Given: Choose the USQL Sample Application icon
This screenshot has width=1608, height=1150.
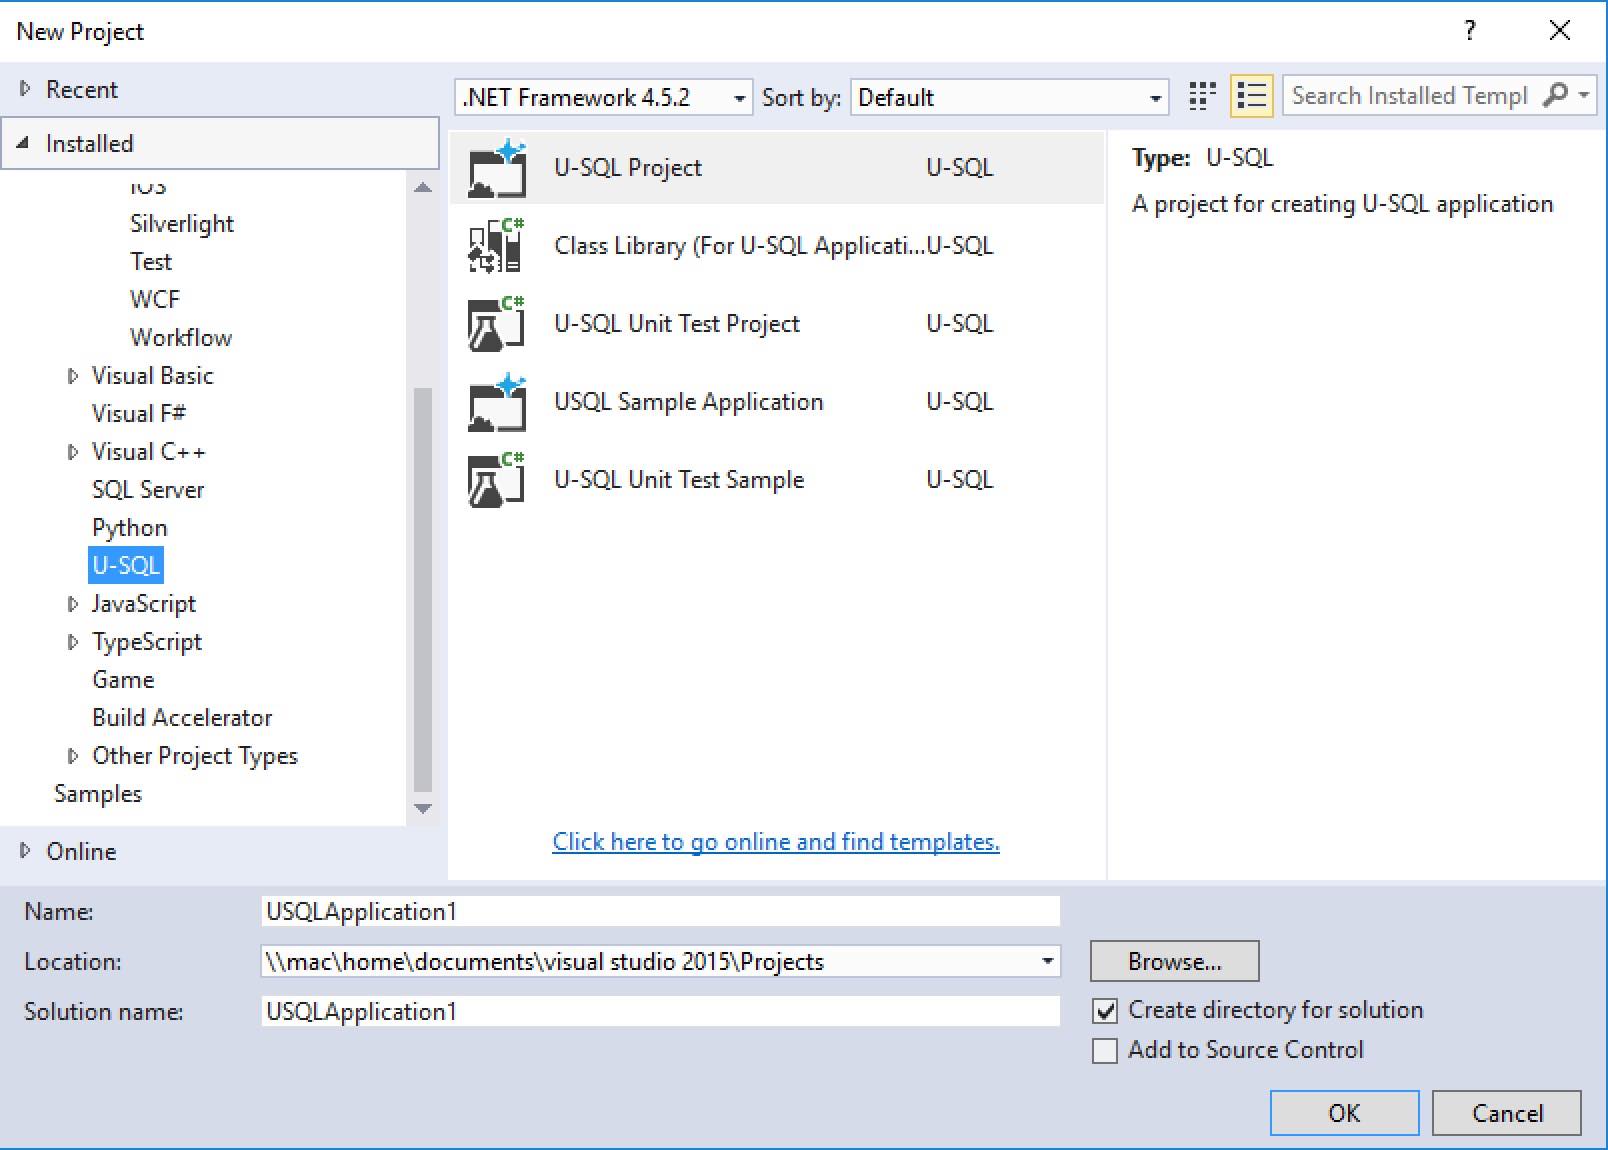Looking at the screenshot, I should (497, 402).
